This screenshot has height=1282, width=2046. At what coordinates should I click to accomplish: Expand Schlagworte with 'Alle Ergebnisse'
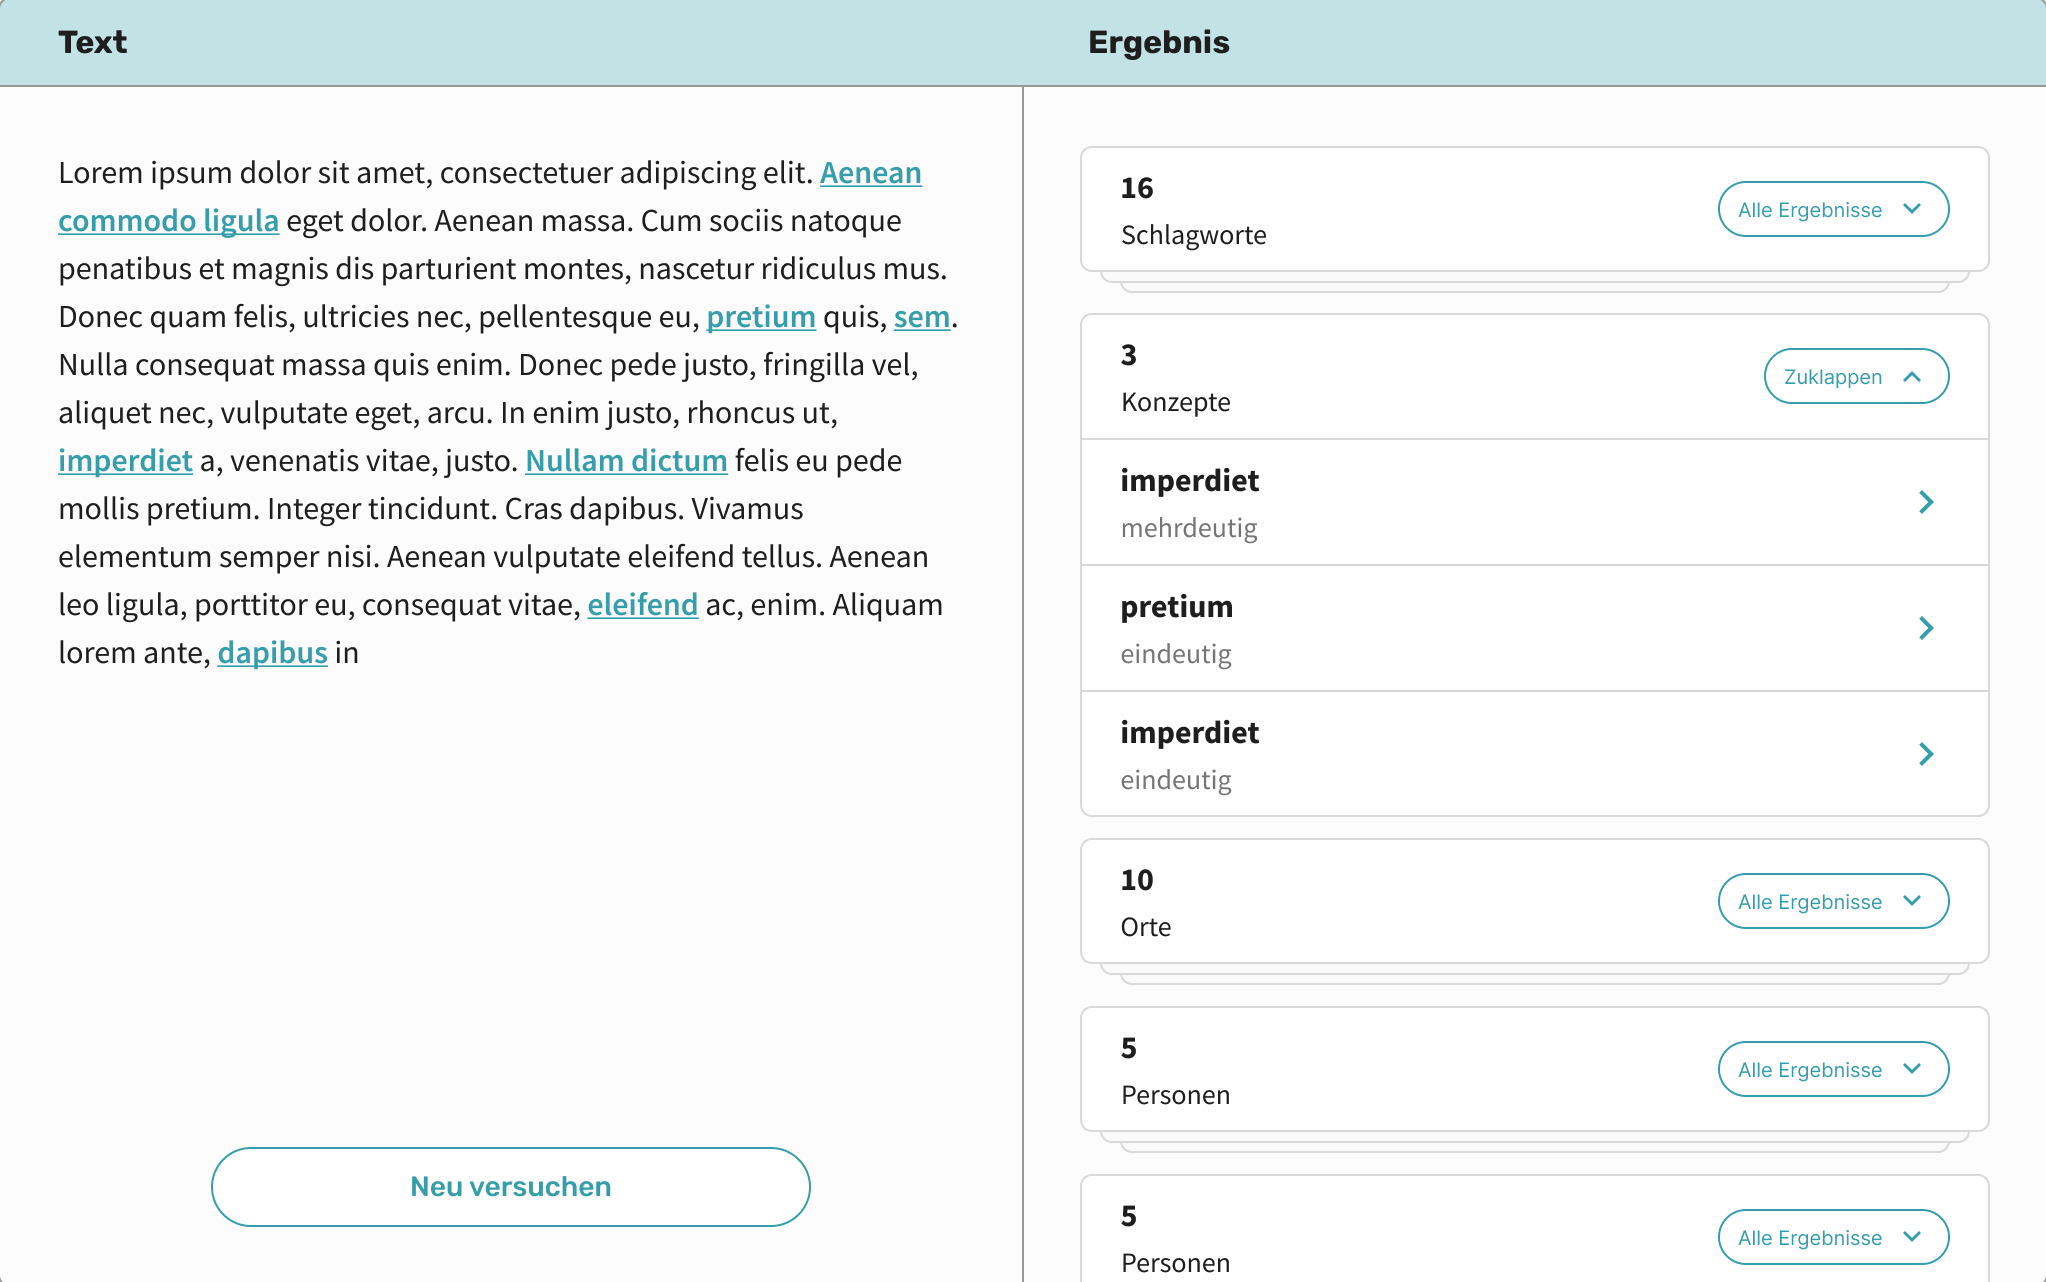(1832, 209)
